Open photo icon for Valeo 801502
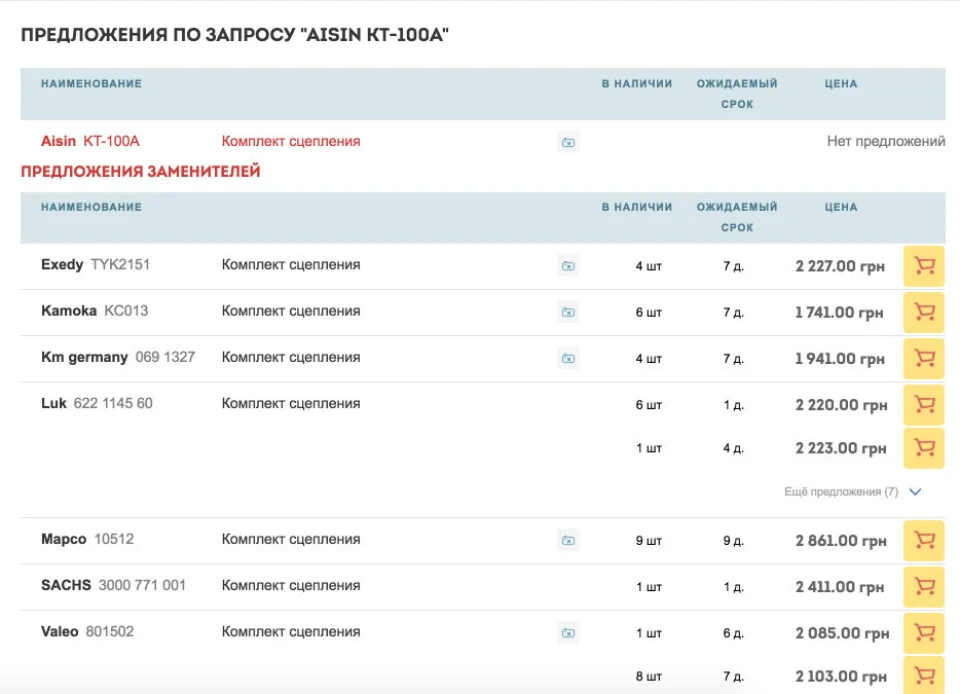This screenshot has height=694, width=960. click(x=568, y=633)
